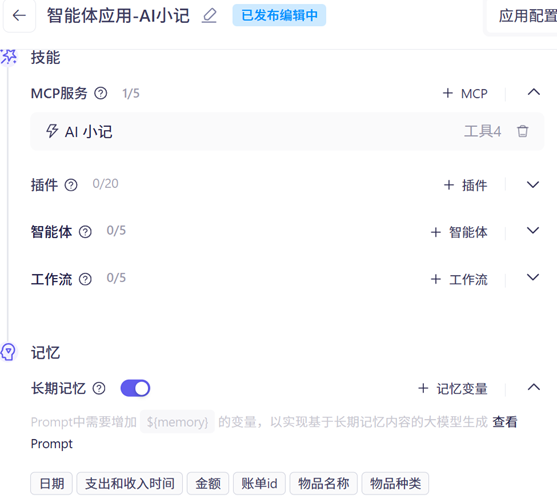
Task: Go back with the left arrow button
Action: (19, 15)
